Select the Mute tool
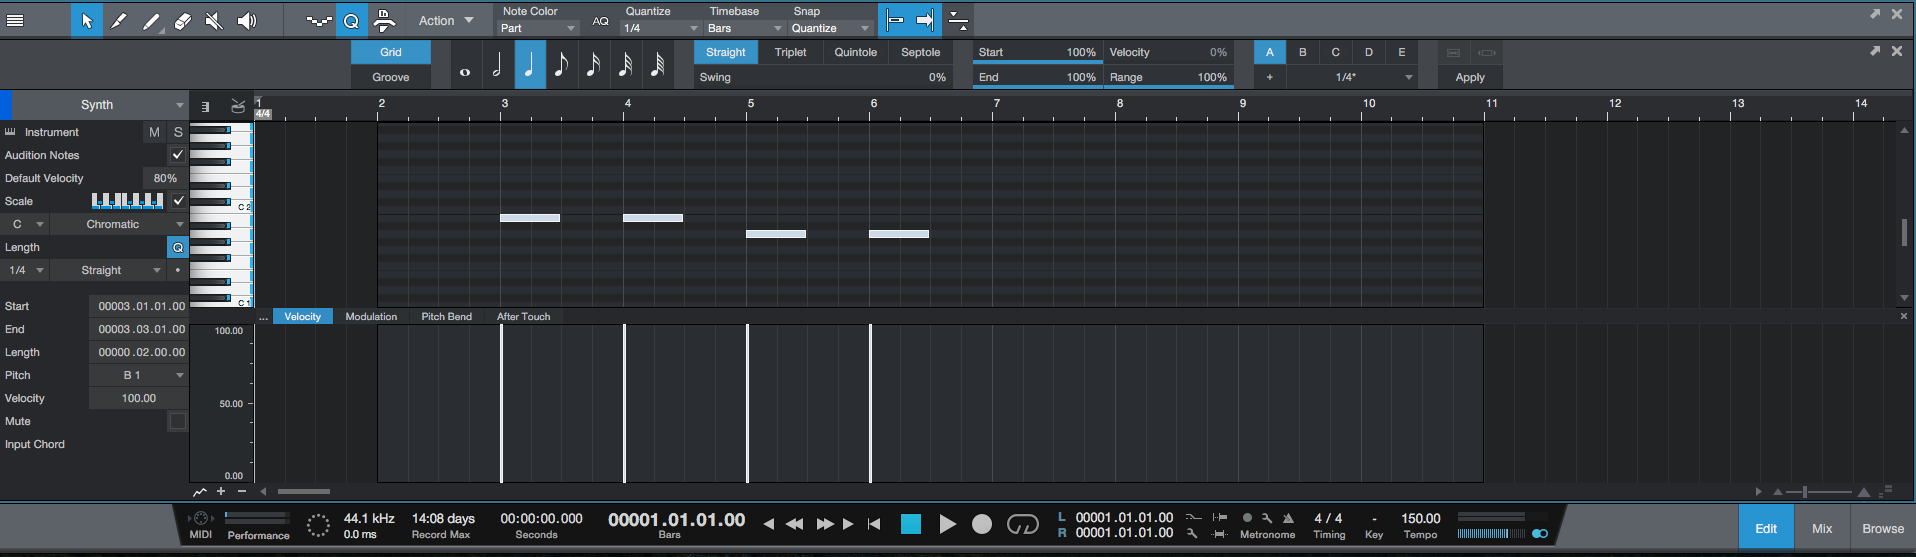 click(214, 21)
